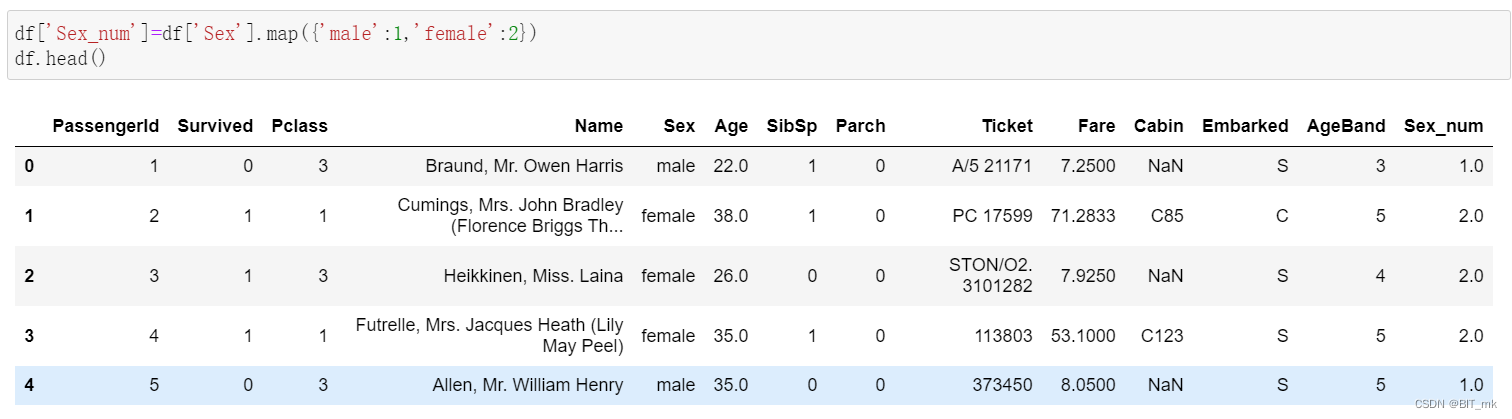Select the name cell Heikkinen, Miss. Laina
Screen dimensions: 1512x419
[533, 276]
